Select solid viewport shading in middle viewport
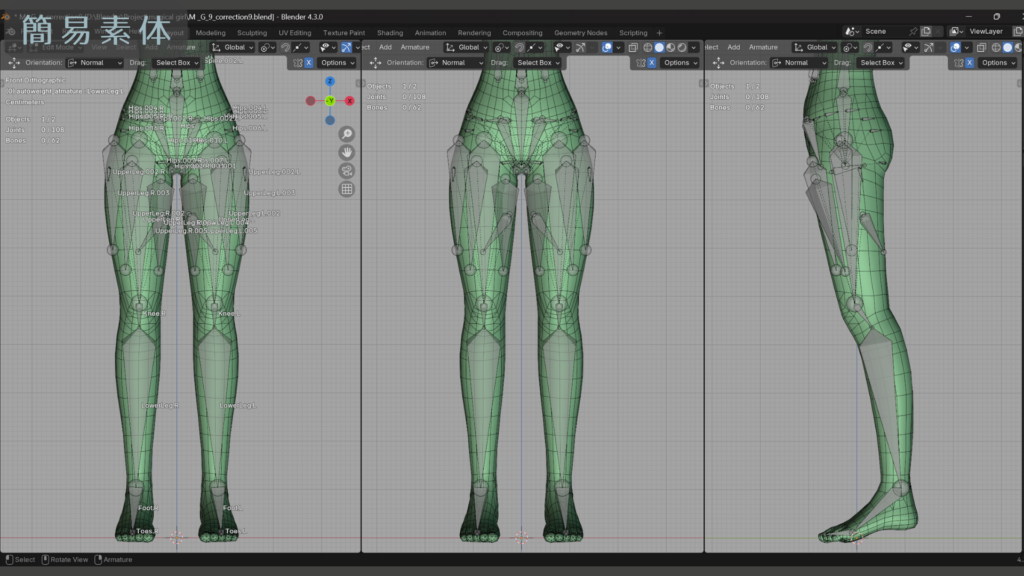Image resolution: width=1024 pixels, height=576 pixels. click(x=659, y=47)
